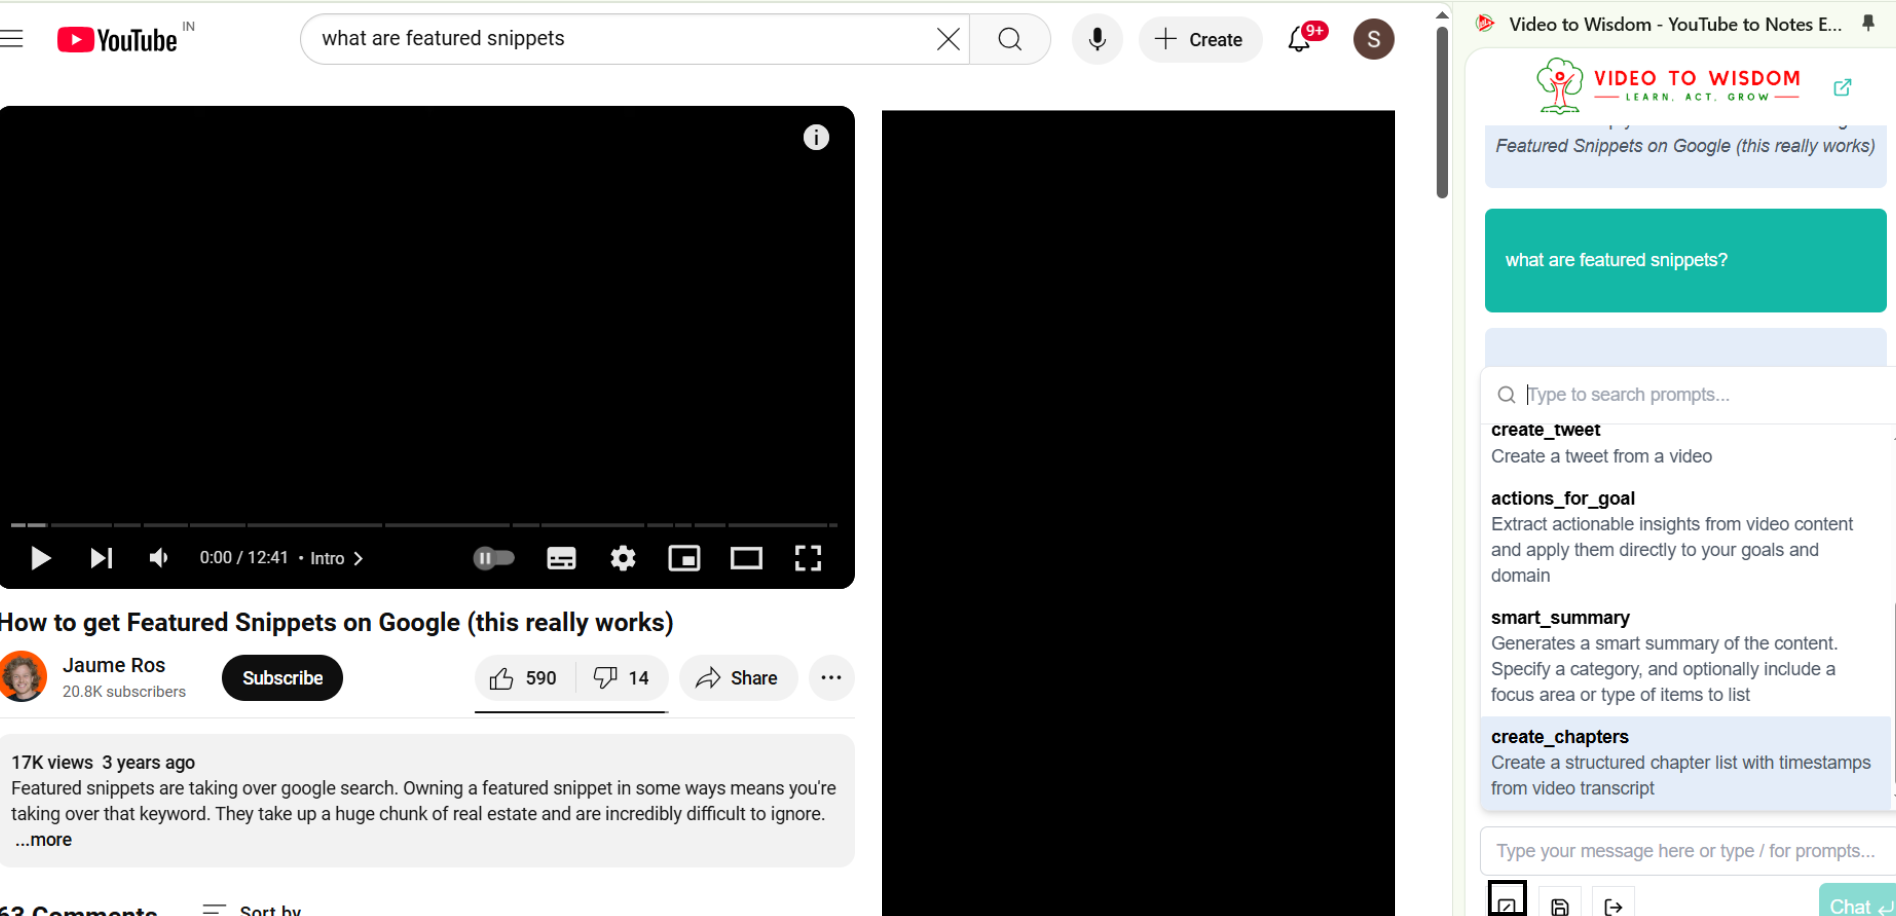Go to the YouTube home logo
Viewport: 1896px width, 916px height.
(117, 40)
